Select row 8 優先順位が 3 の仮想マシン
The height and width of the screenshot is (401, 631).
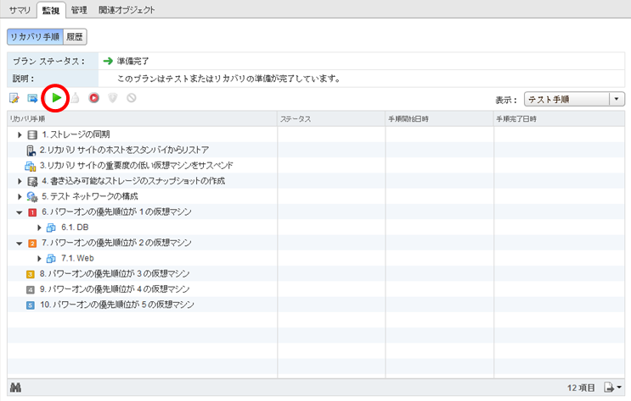click(316, 274)
